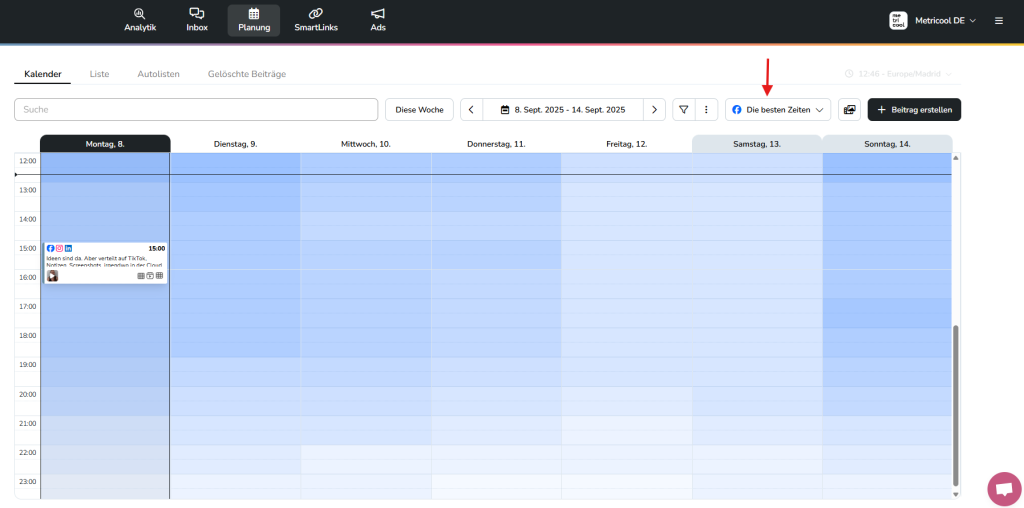Switch to the Liste tab

(99, 74)
